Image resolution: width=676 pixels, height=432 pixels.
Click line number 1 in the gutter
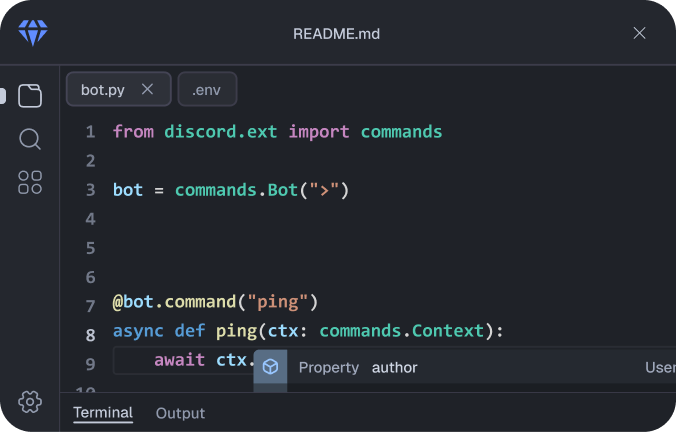tap(91, 132)
